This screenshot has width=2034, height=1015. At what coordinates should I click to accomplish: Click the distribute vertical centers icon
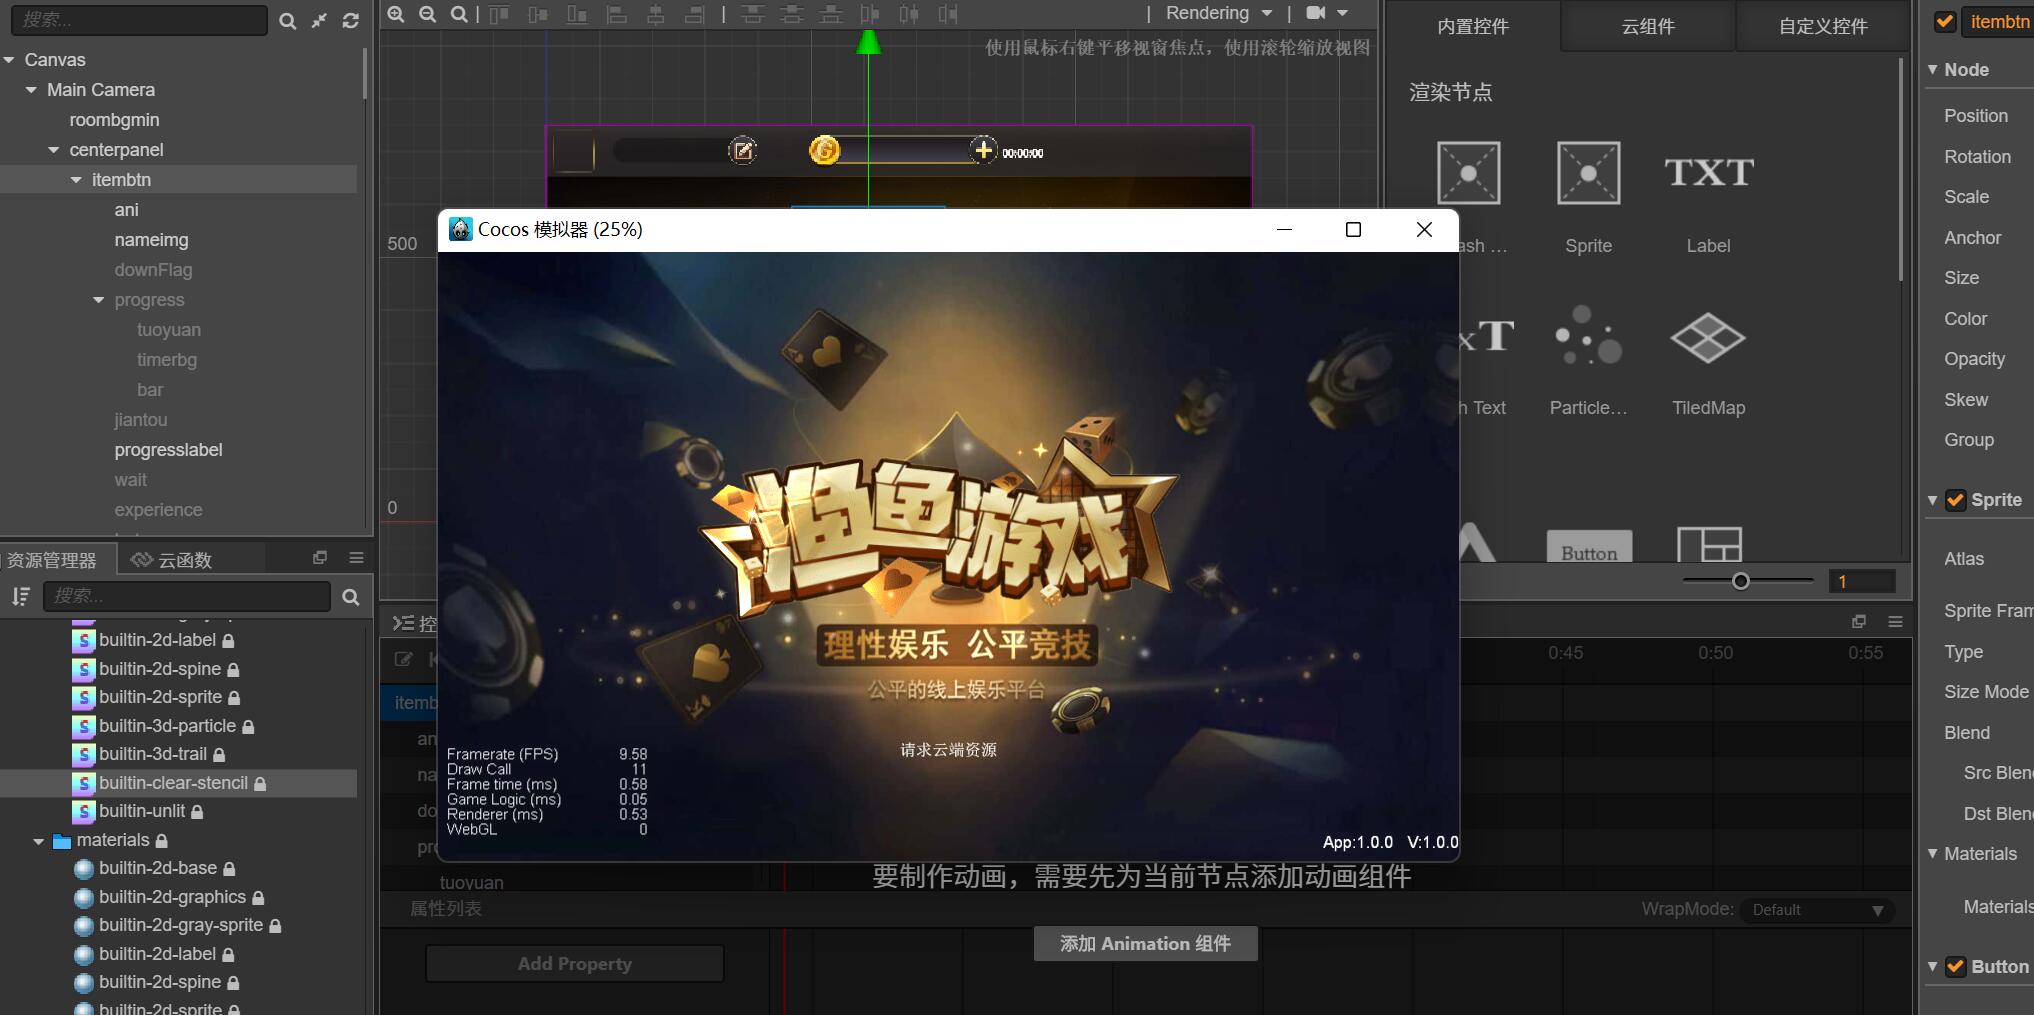(791, 14)
